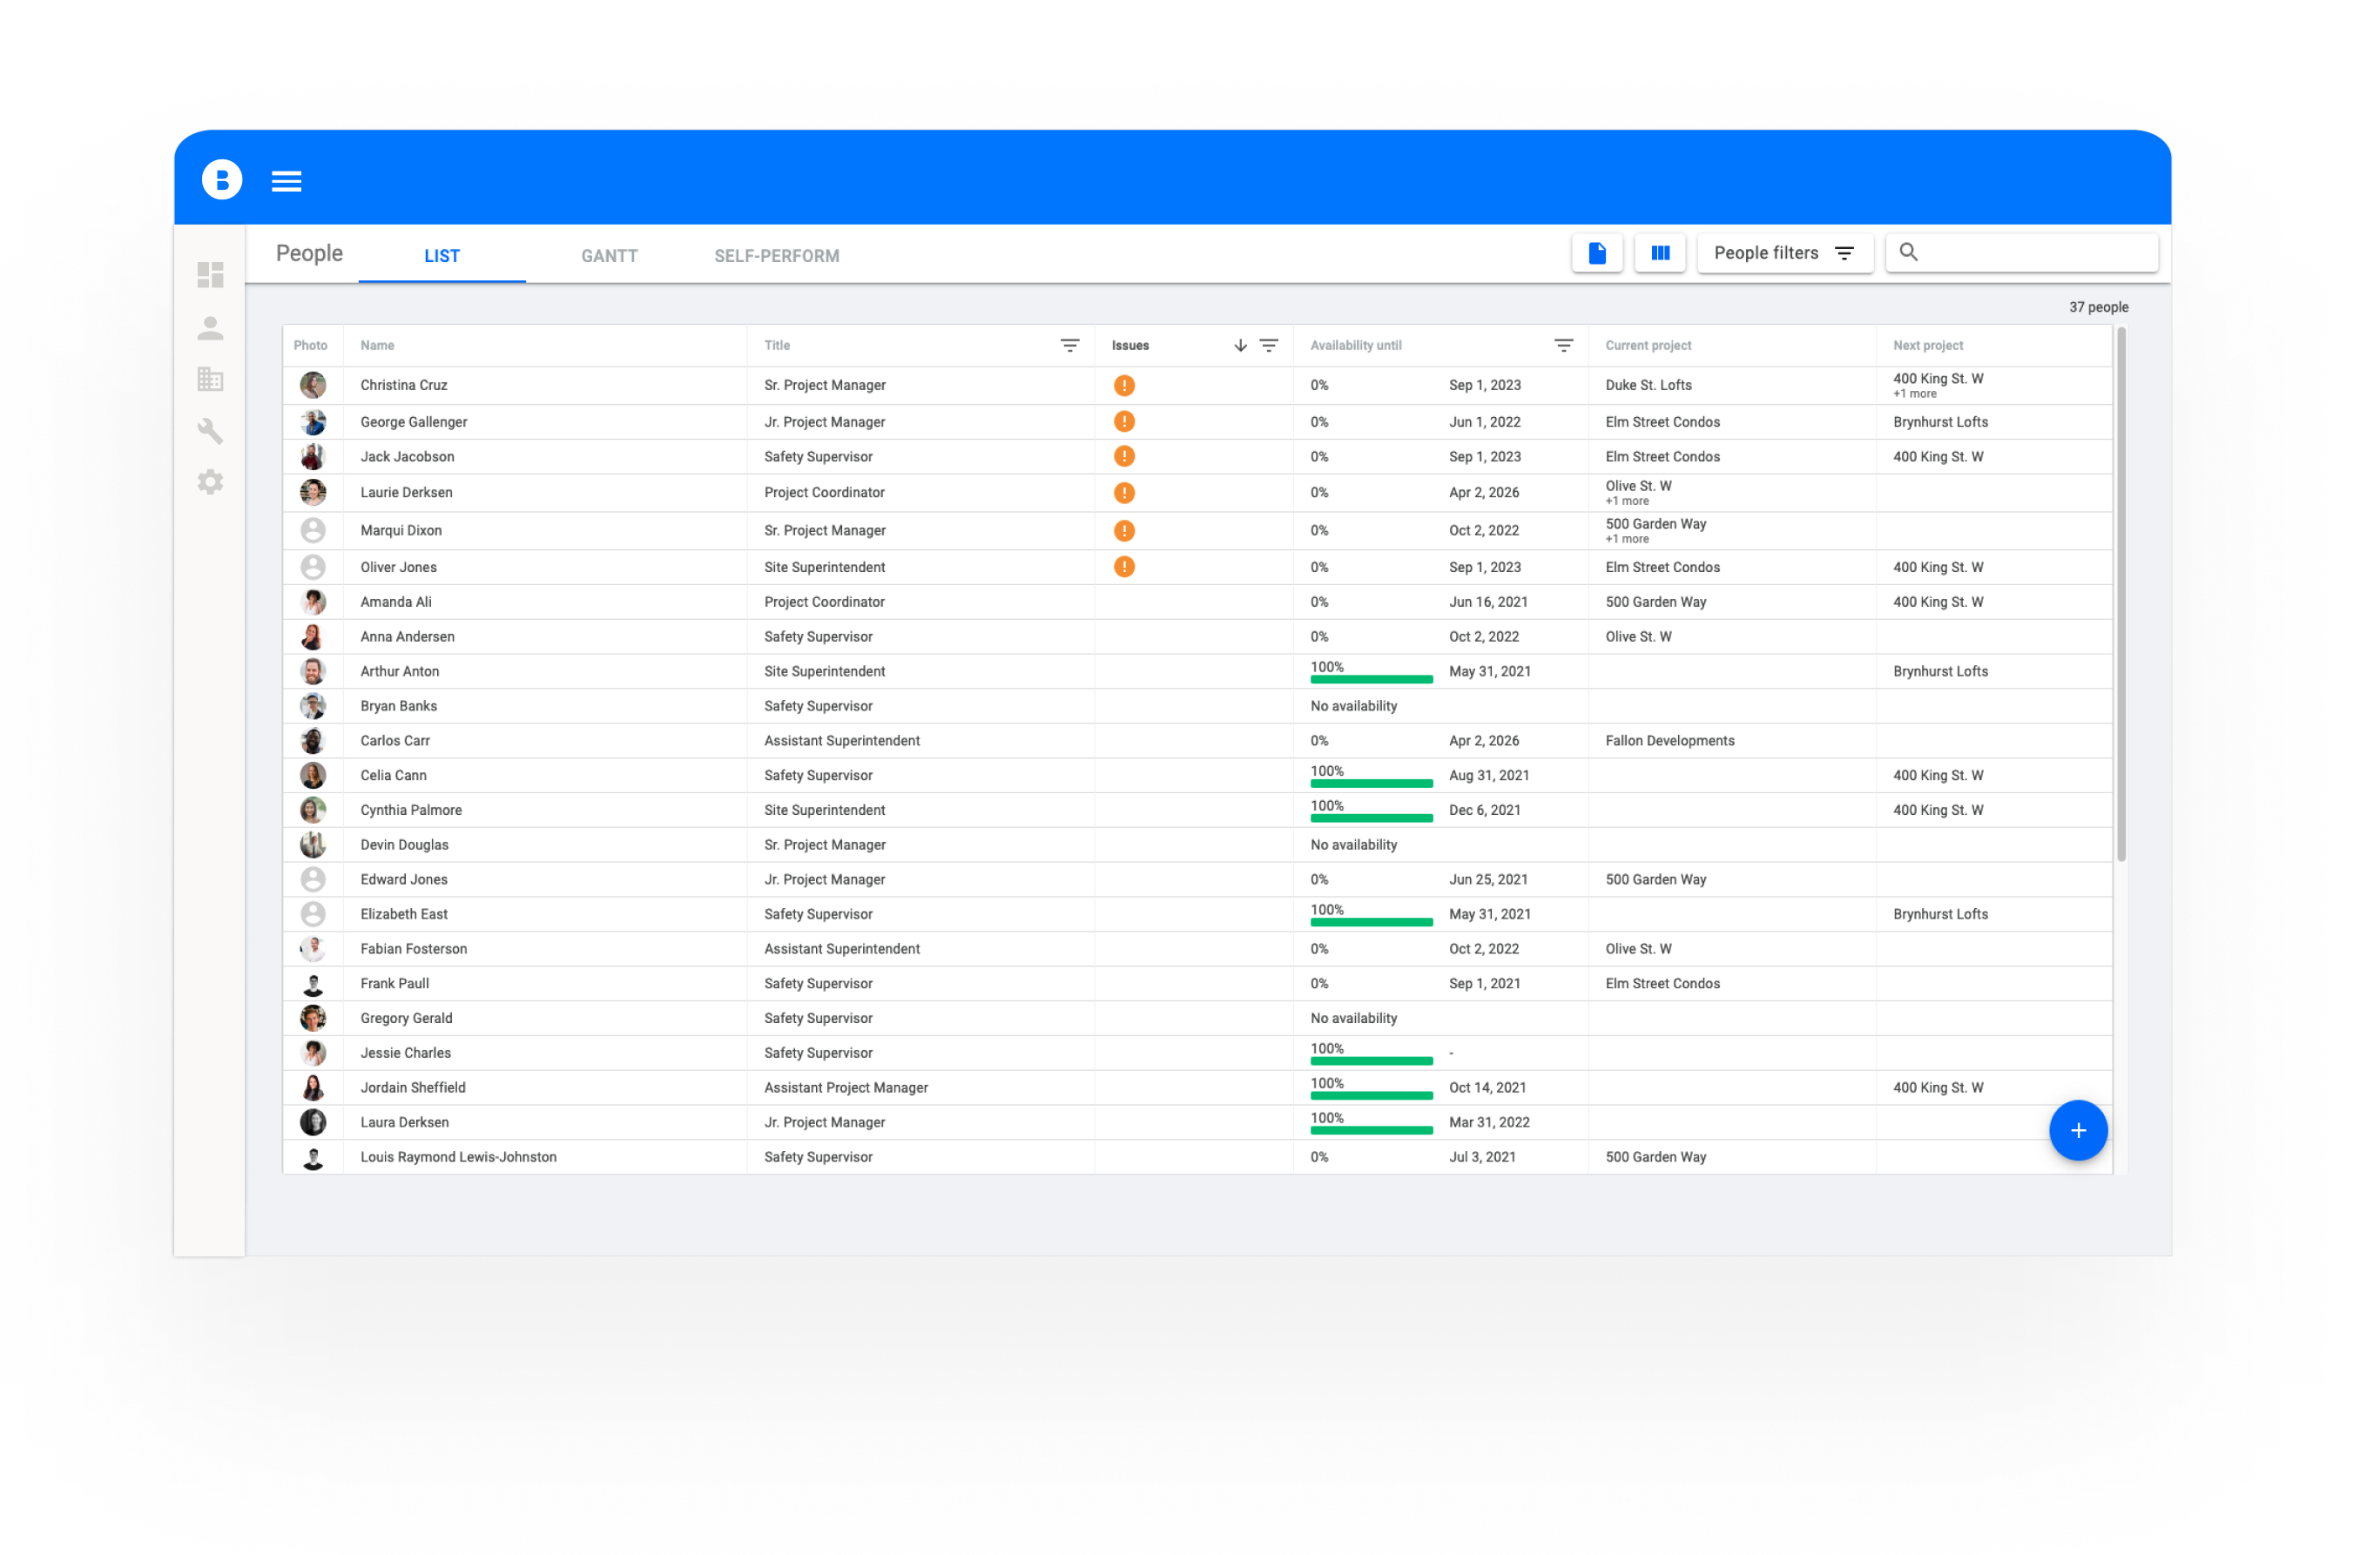2380x1555 pixels.
Task: Click the export document icon in the toolbar
Action: [1597, 253]
